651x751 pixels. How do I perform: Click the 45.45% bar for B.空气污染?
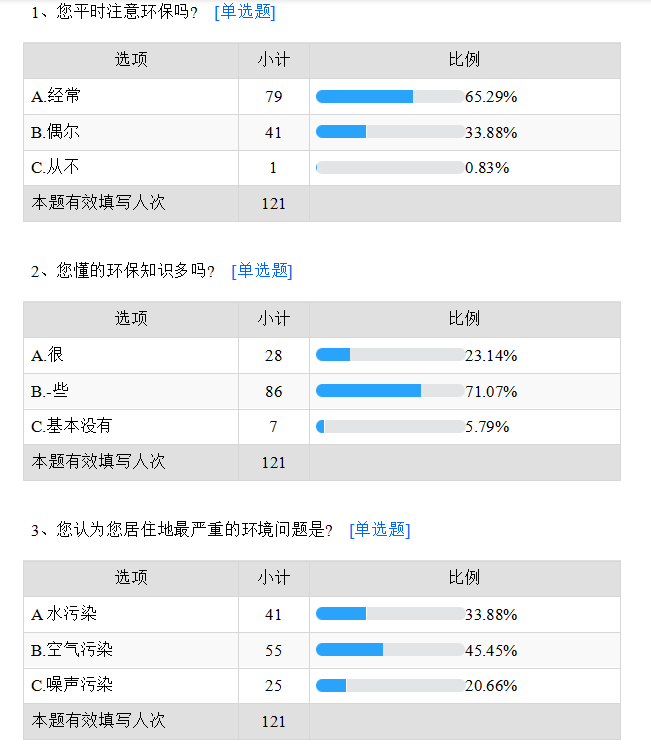pyautogui.click(x=390, y=650)
